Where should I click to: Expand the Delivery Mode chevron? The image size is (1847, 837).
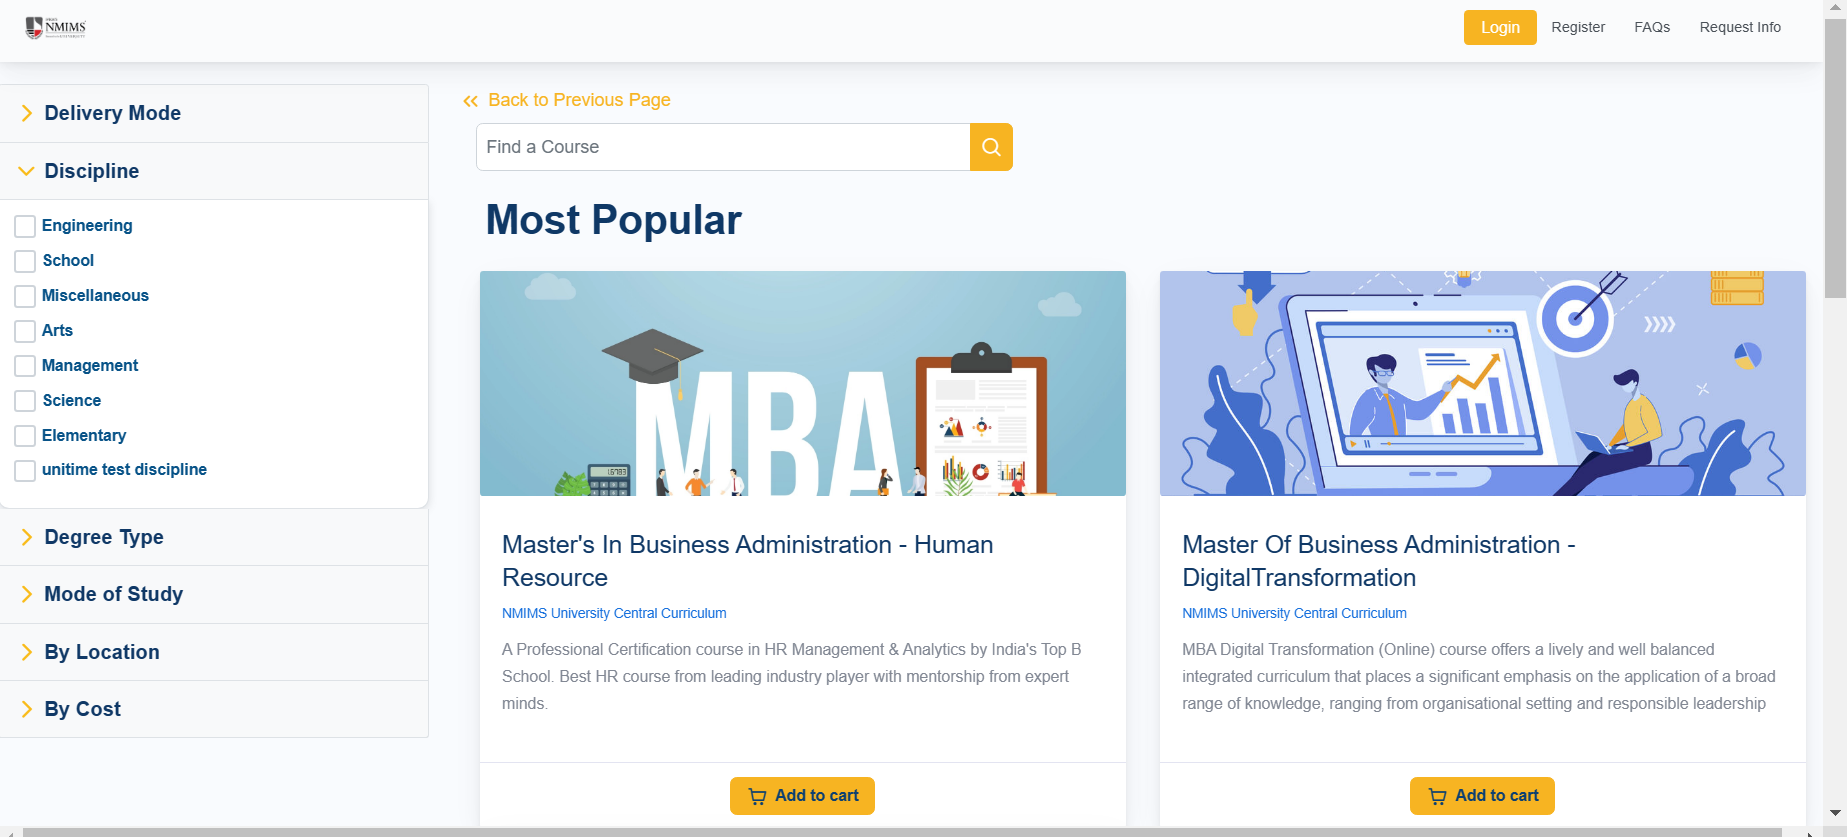[x=27, y=113]
